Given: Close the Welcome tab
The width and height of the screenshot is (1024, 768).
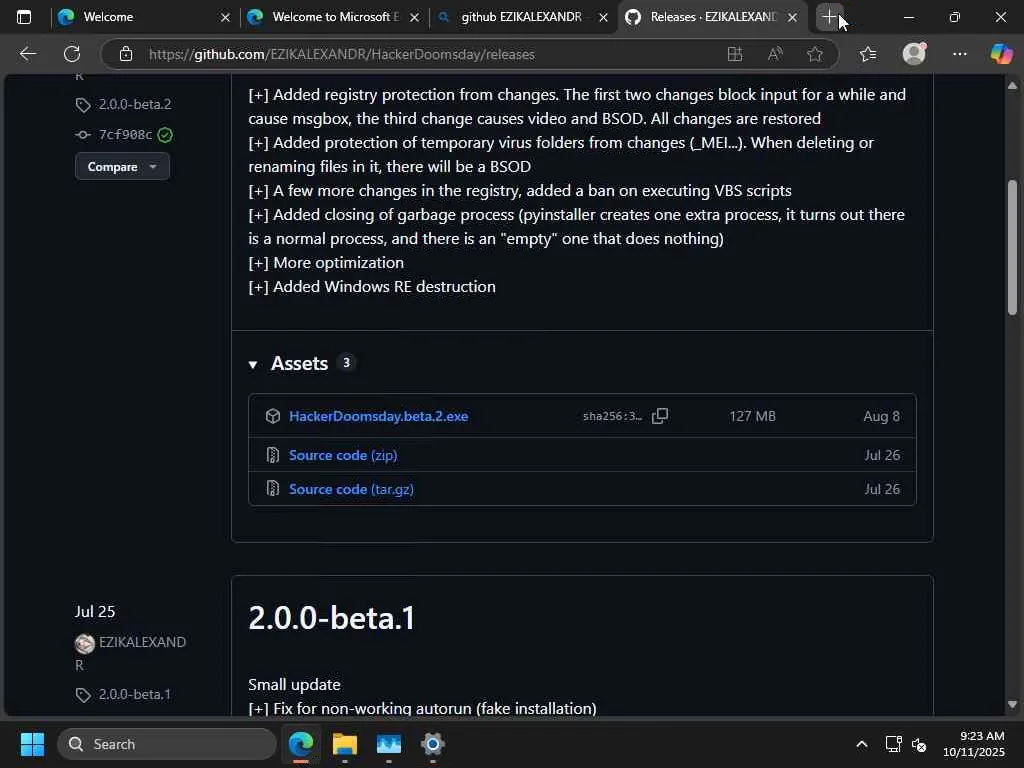Looking at the screenshot, I should pyautogui.click(x=225, y=18).
